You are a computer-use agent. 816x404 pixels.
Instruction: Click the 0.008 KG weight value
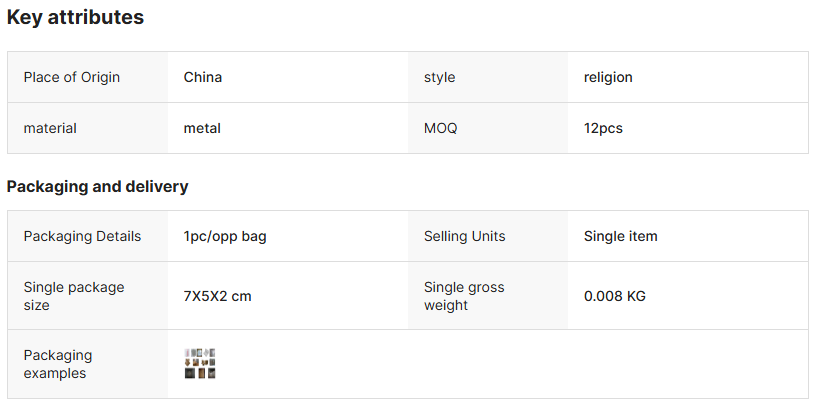pyautogui.click(x=615, y=296)
